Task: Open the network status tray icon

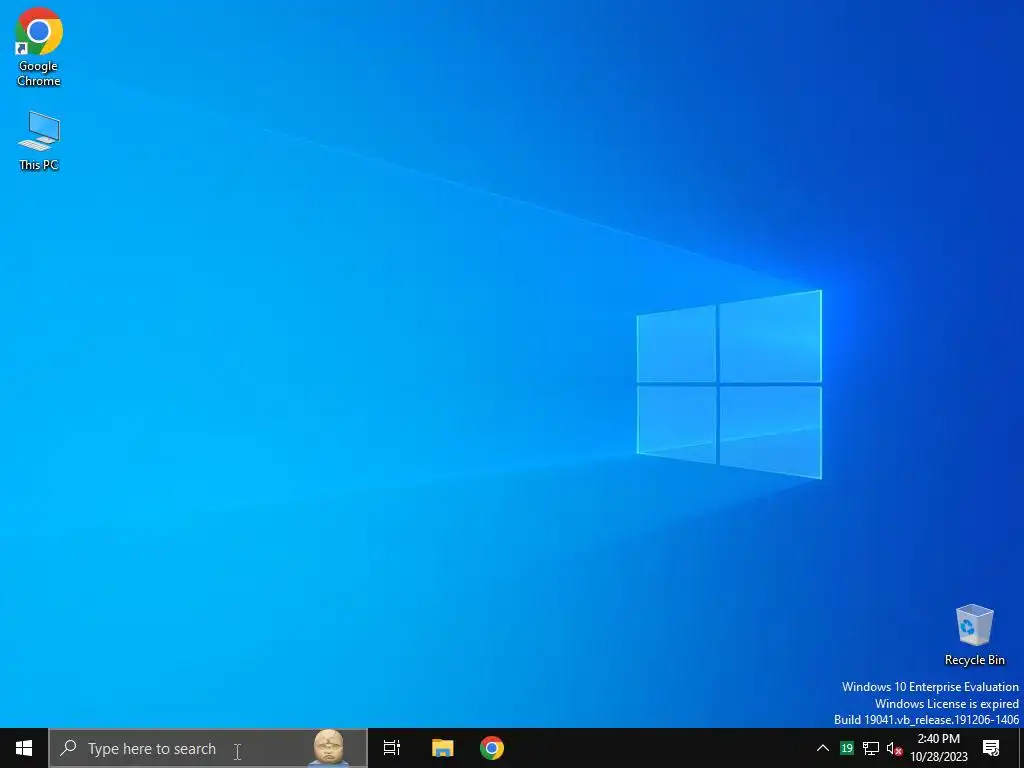Action: click(x=871, y=748)
